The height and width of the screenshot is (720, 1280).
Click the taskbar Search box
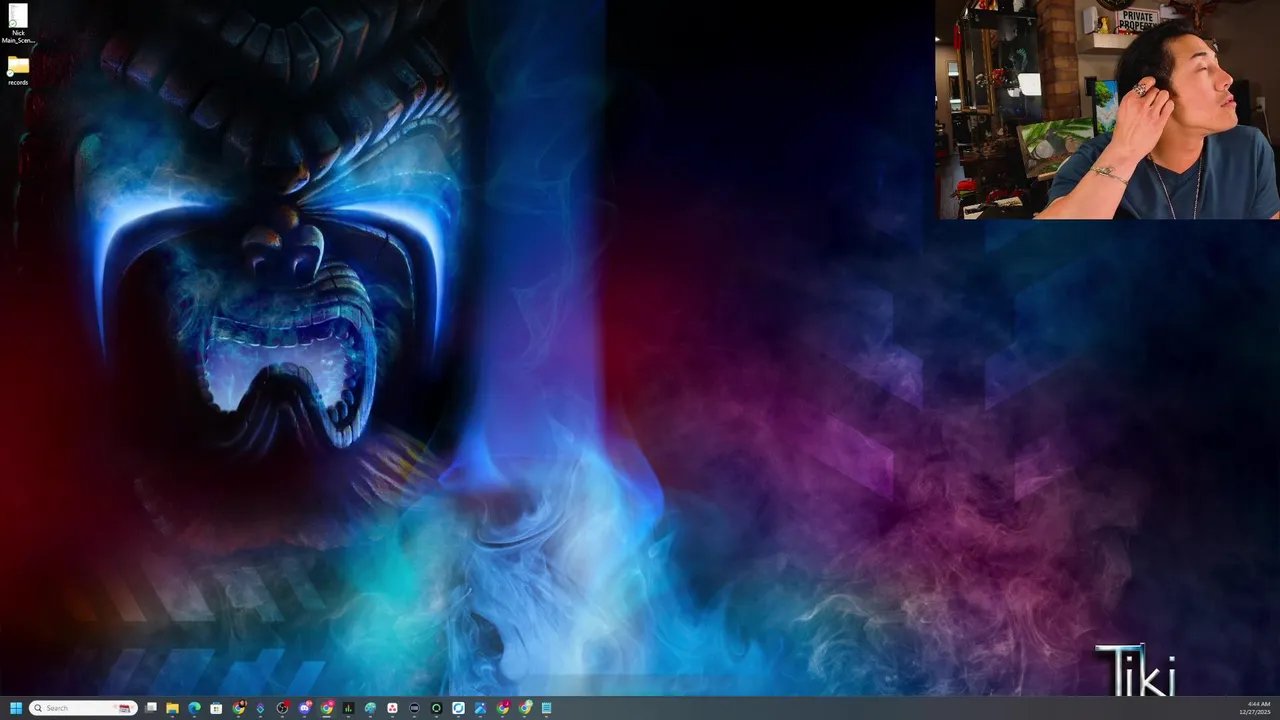pos(83,708)
